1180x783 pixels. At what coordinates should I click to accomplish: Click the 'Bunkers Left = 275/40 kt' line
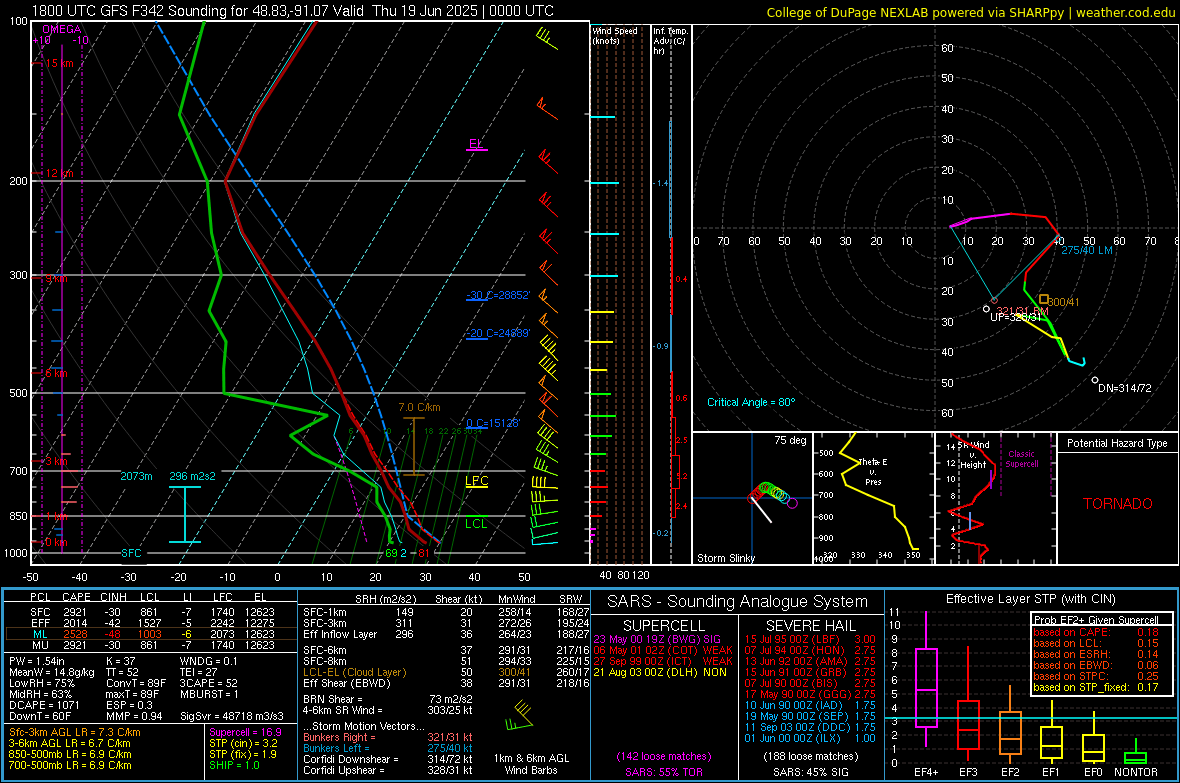(388, 748)
